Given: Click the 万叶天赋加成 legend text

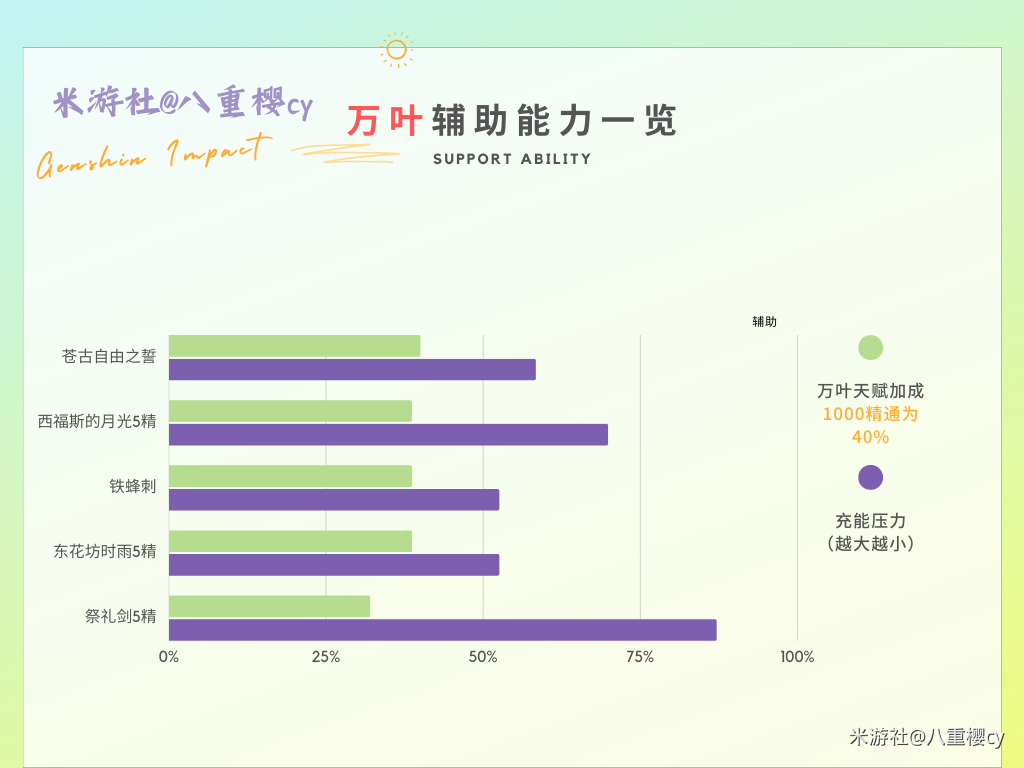Looking at the screenshot, I should [x=871, y=391].
